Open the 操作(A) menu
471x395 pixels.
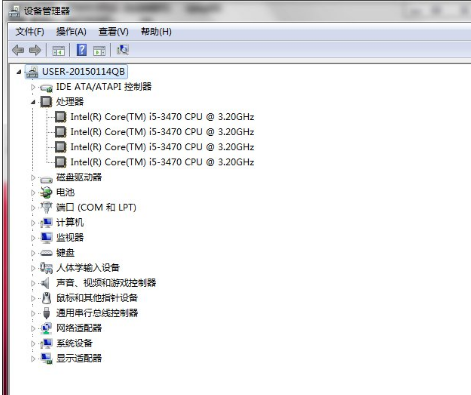pyautogui.click(x=71, y=32)
